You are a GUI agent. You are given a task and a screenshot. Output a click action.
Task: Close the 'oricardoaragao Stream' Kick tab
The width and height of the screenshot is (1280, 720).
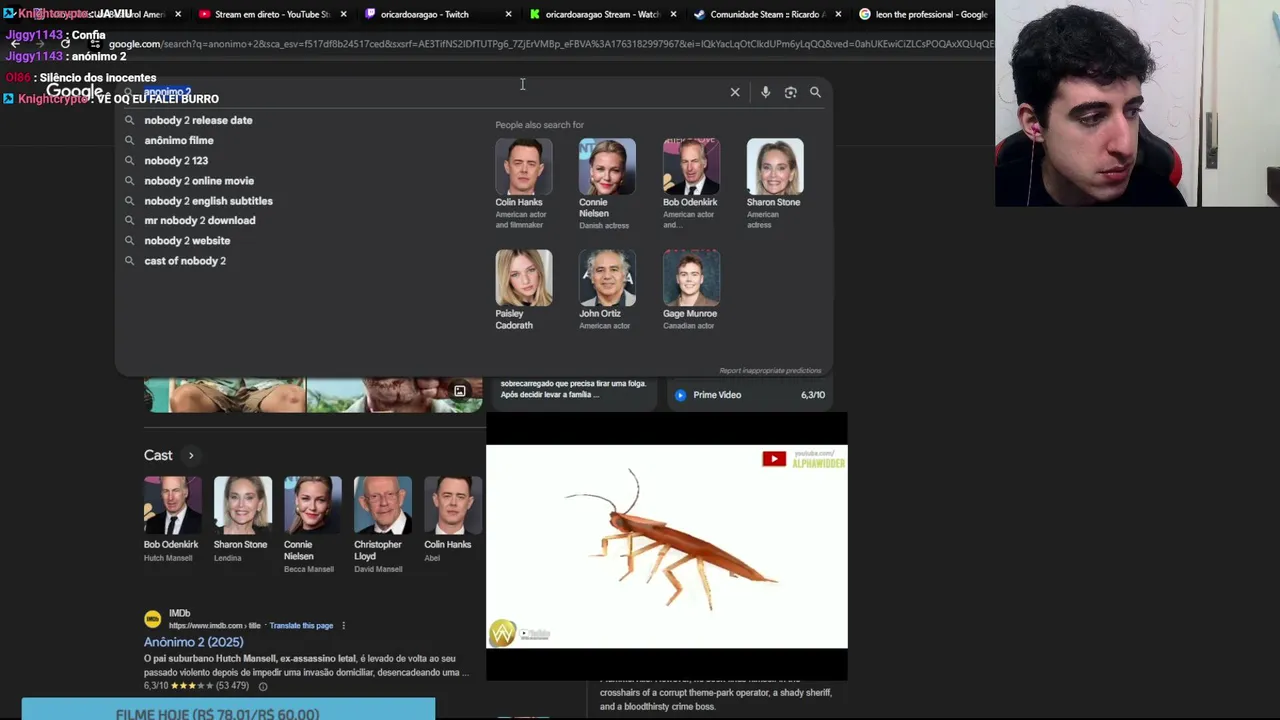[x=673, y=14]
